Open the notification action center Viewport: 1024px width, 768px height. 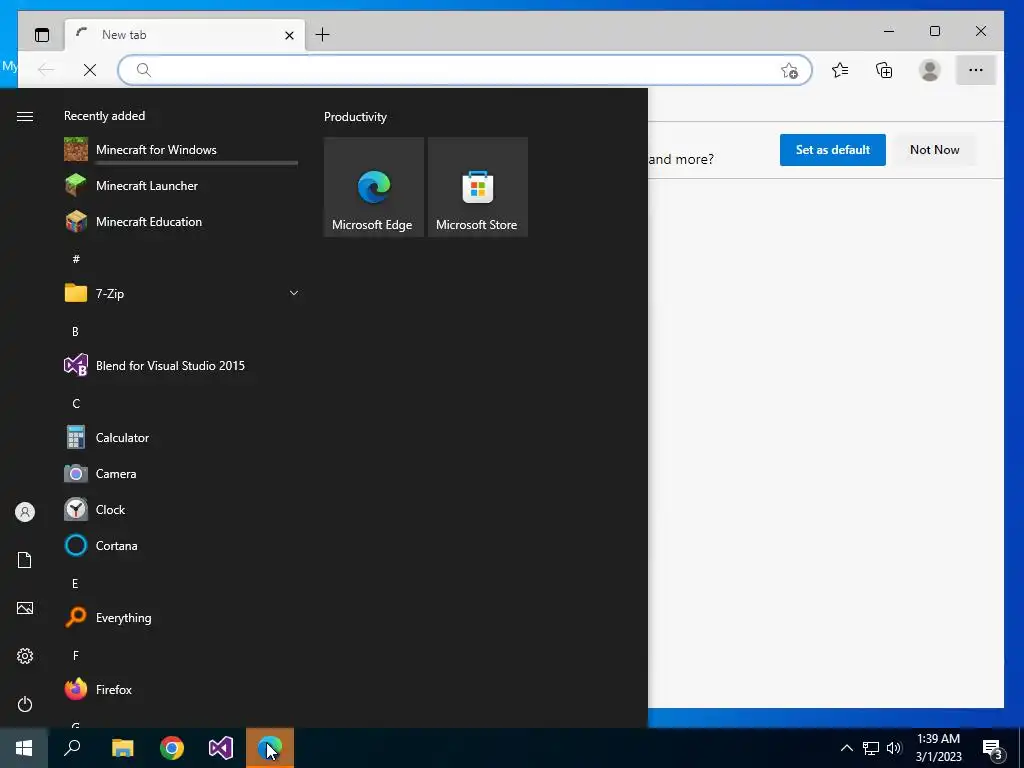[993, 748]
